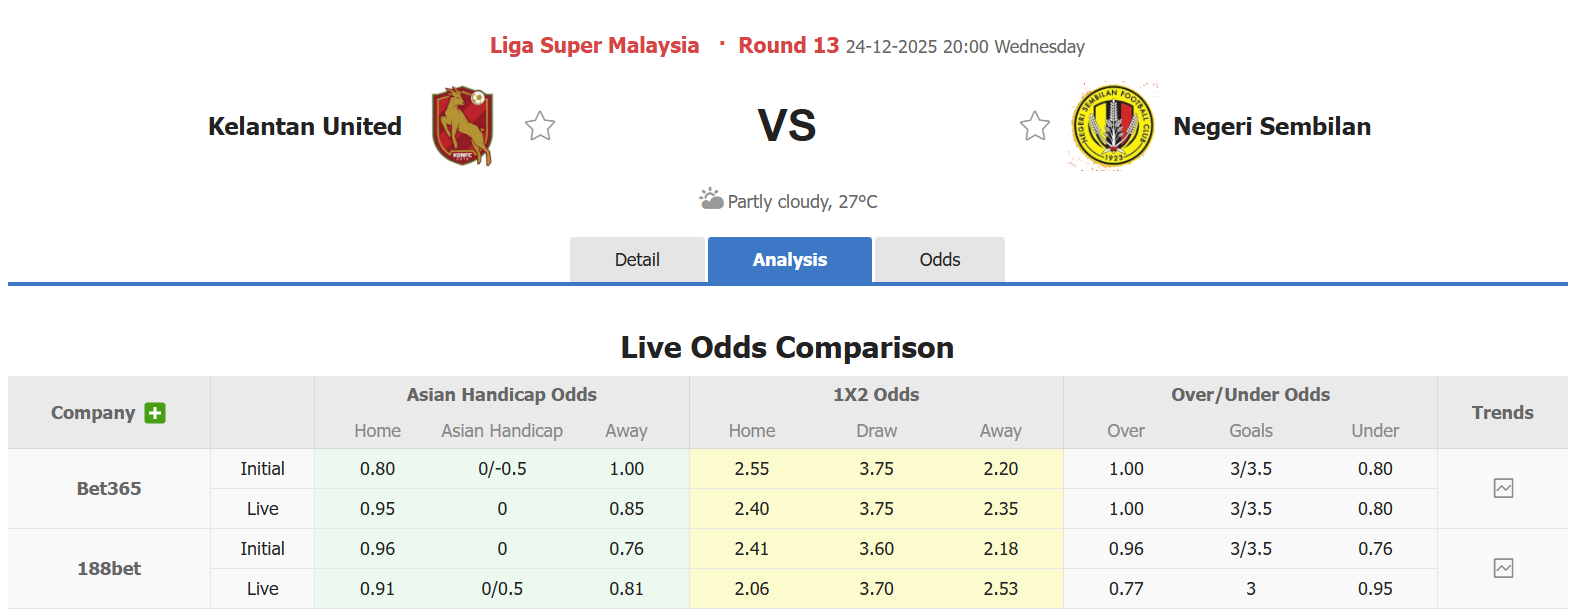Click the Kelantan United club crest
1570x613 pixels.
pyautogui.click(x=462, y=127)
